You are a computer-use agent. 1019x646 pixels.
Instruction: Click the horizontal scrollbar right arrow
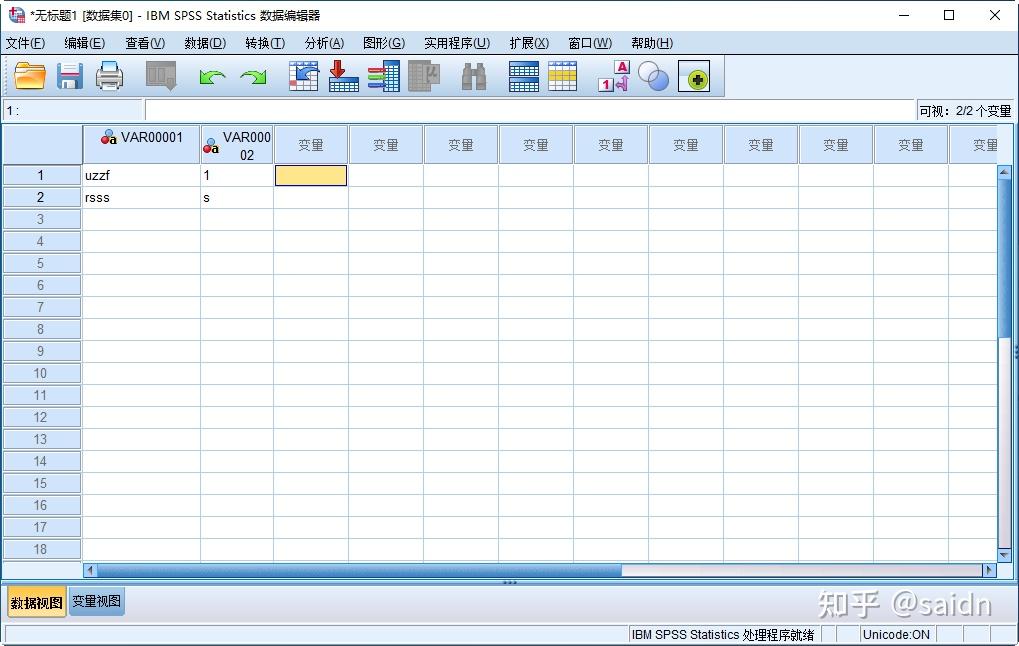[988, 569]
